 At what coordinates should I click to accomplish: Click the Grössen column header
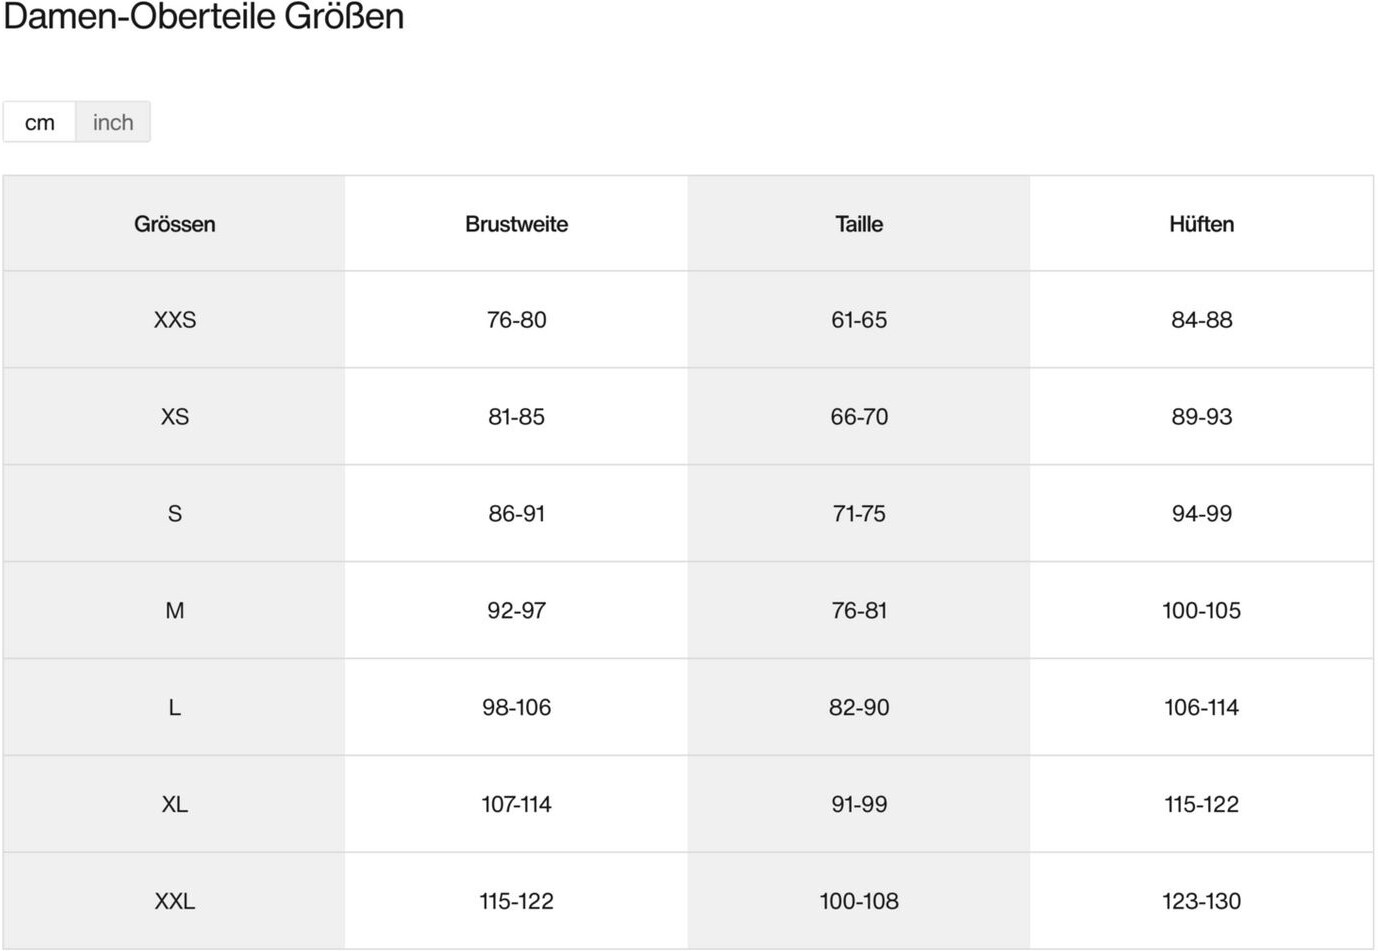(175, 224)
